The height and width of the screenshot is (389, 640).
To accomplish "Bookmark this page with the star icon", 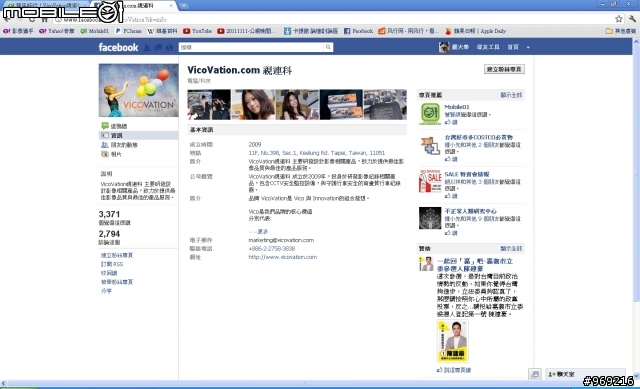I will tap(619, 19).
